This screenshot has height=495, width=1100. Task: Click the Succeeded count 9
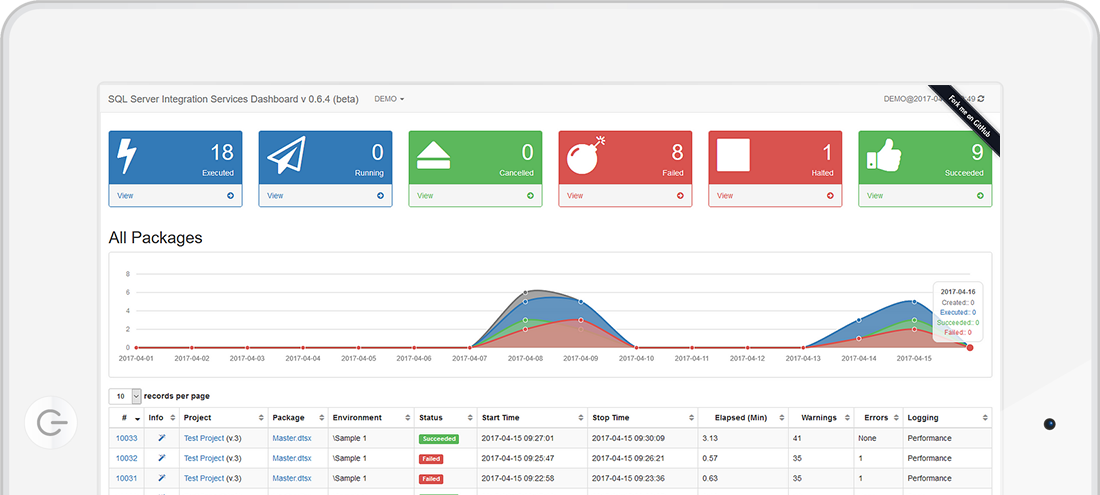coord(977,152)
